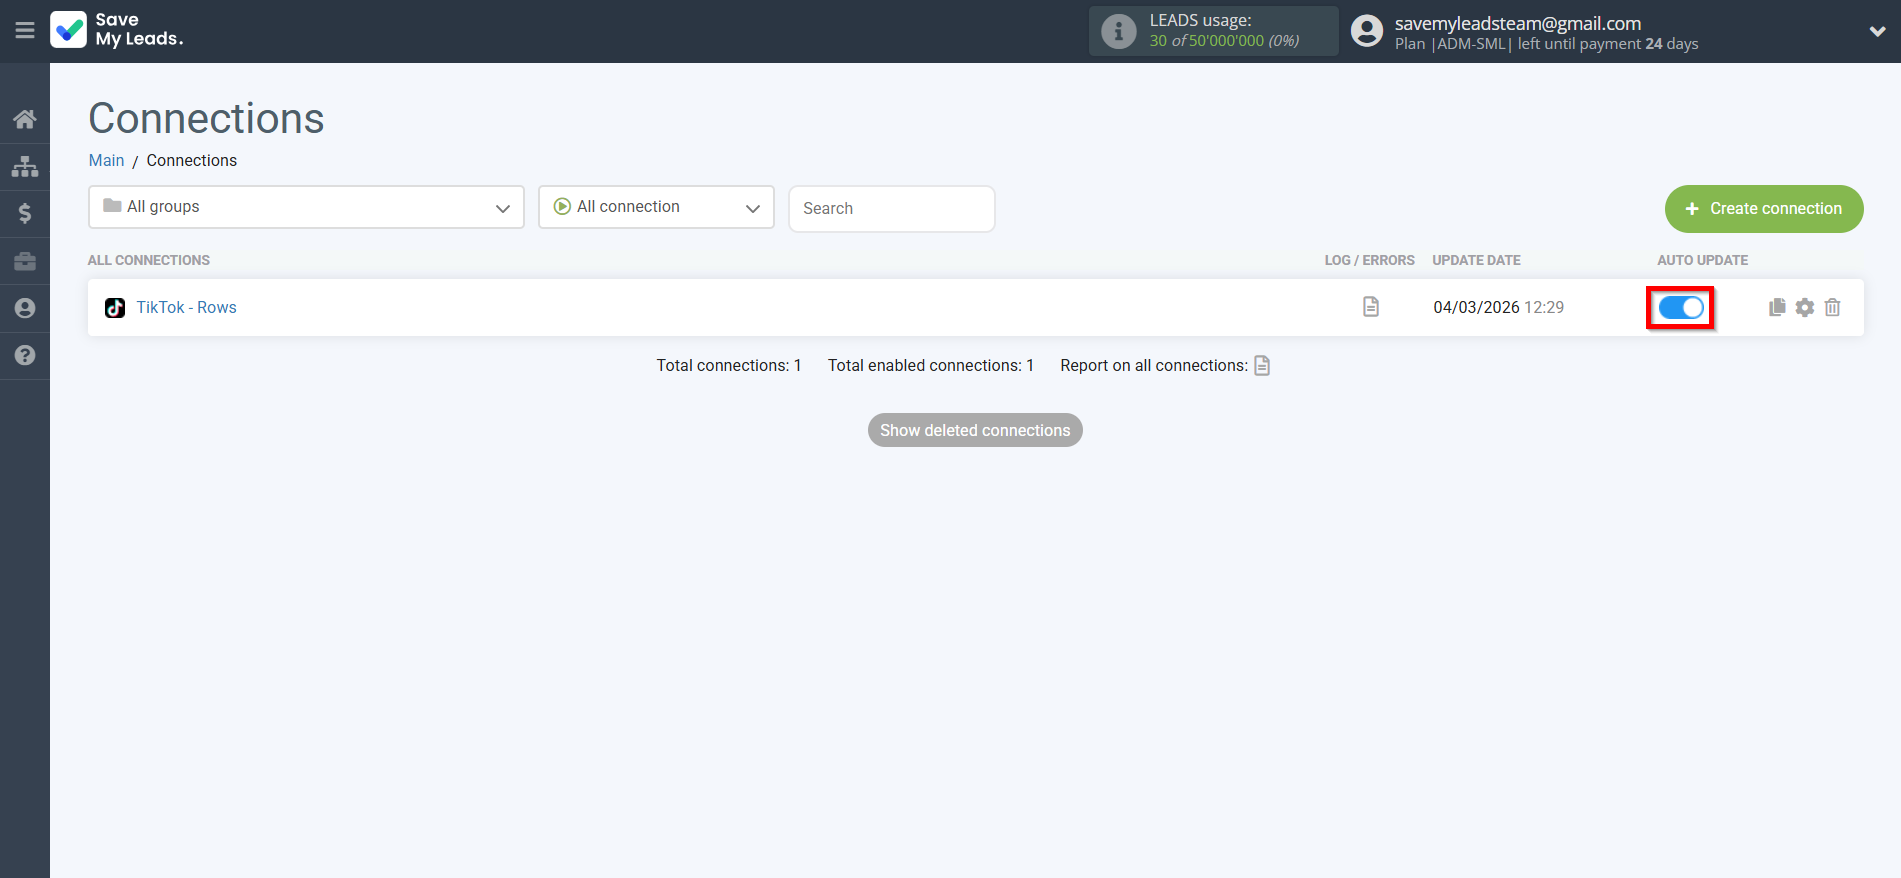This screenshot has height=878, width=1901.
Task: Click the help question mark icon
Action: [x=25, y=355]
